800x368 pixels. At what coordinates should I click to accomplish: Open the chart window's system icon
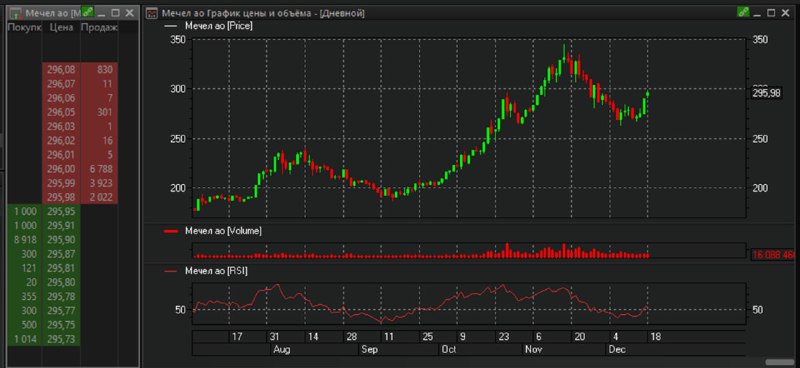[x=152, y=13]
